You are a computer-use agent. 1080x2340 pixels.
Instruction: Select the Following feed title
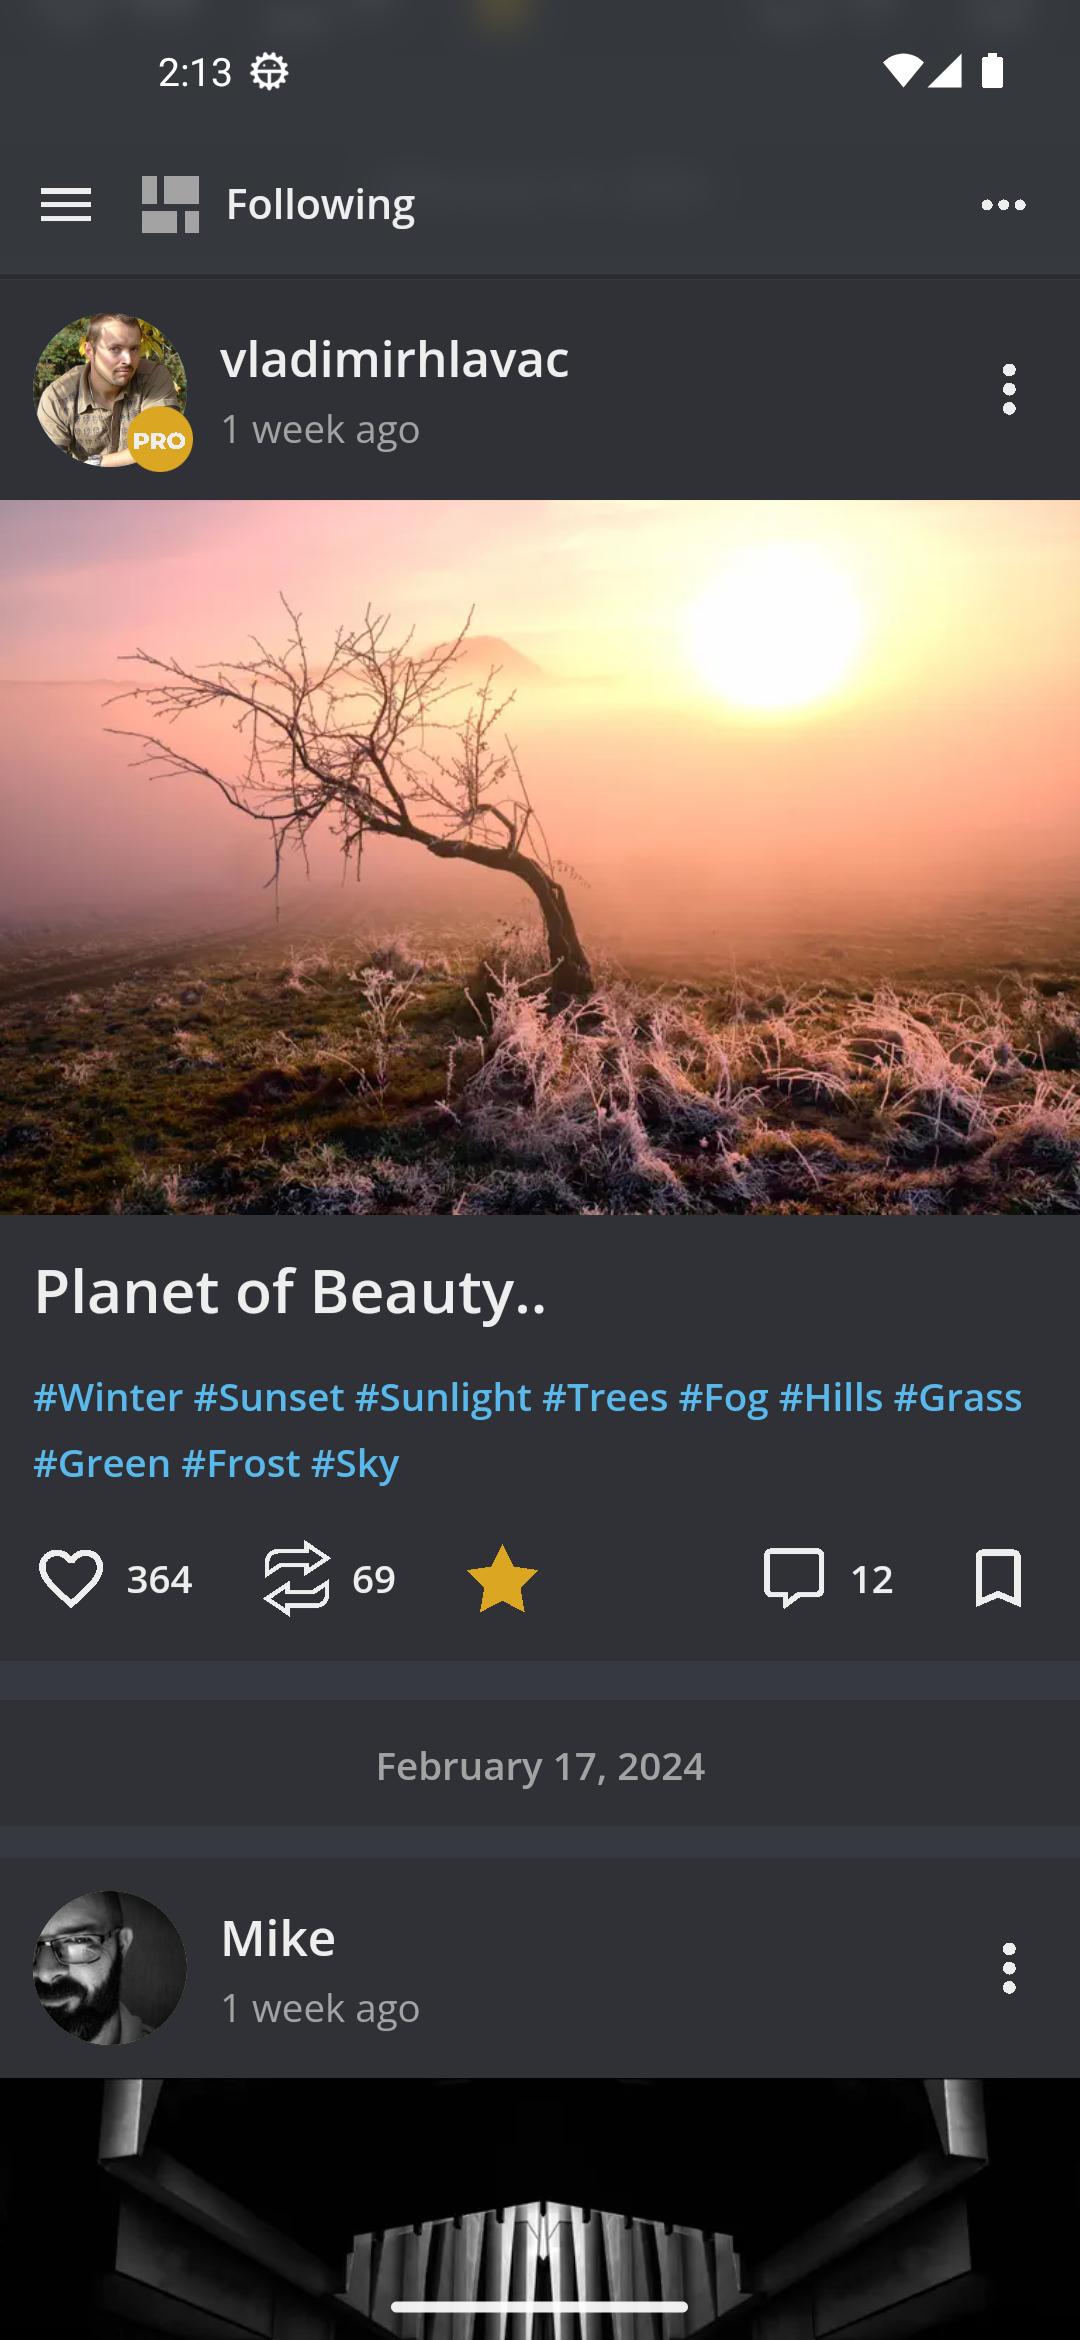tap(320, 205)
